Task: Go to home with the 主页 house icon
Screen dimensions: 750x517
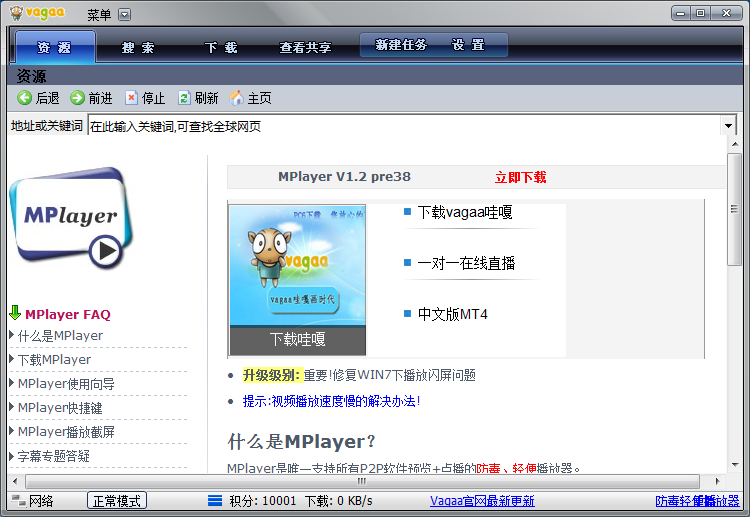Action: (236, 98)
